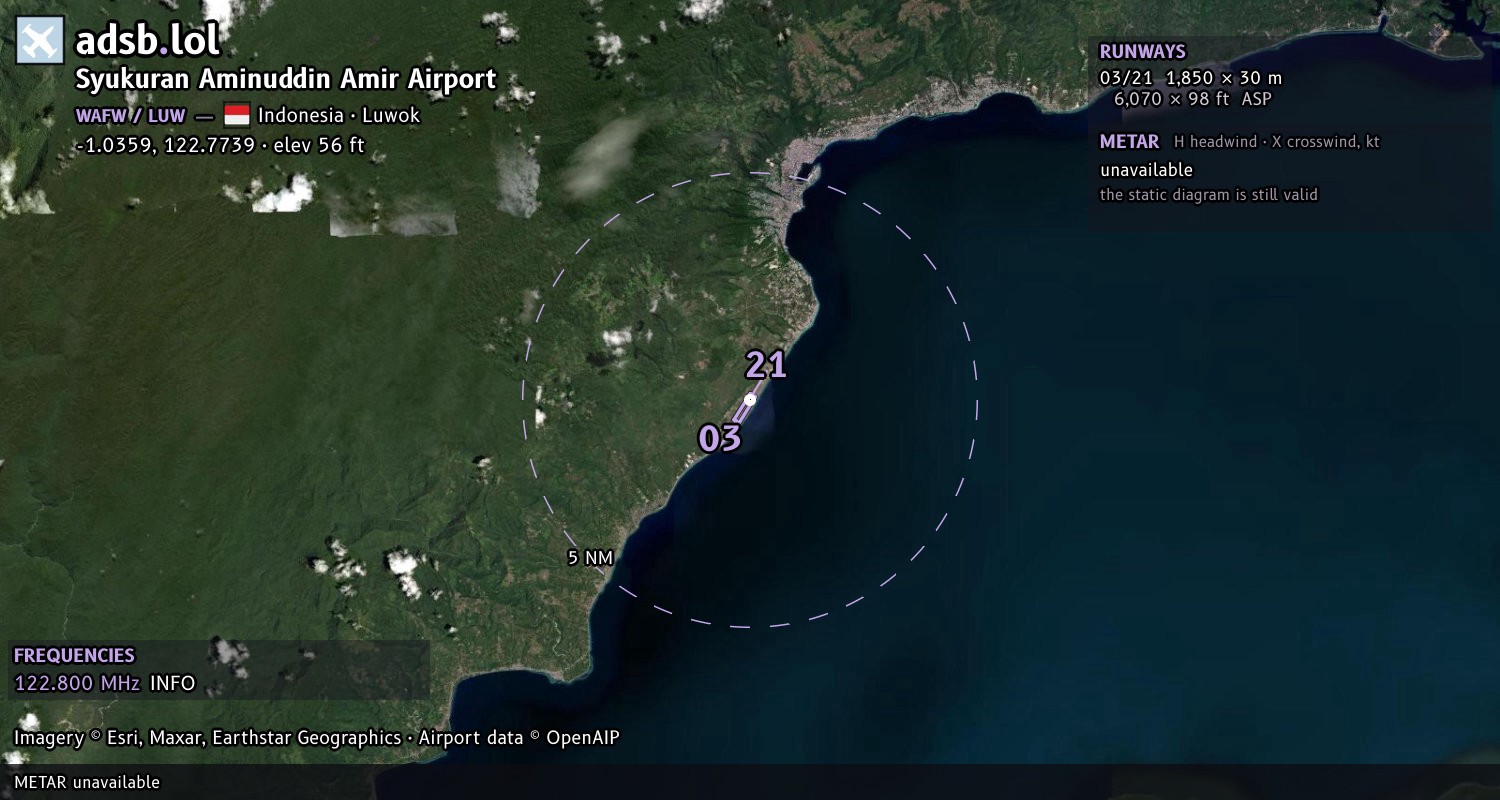The image size is (1500, 800).
Task: Click the adsb.lol airplane logo icon
Action: [x=40, y=41]
